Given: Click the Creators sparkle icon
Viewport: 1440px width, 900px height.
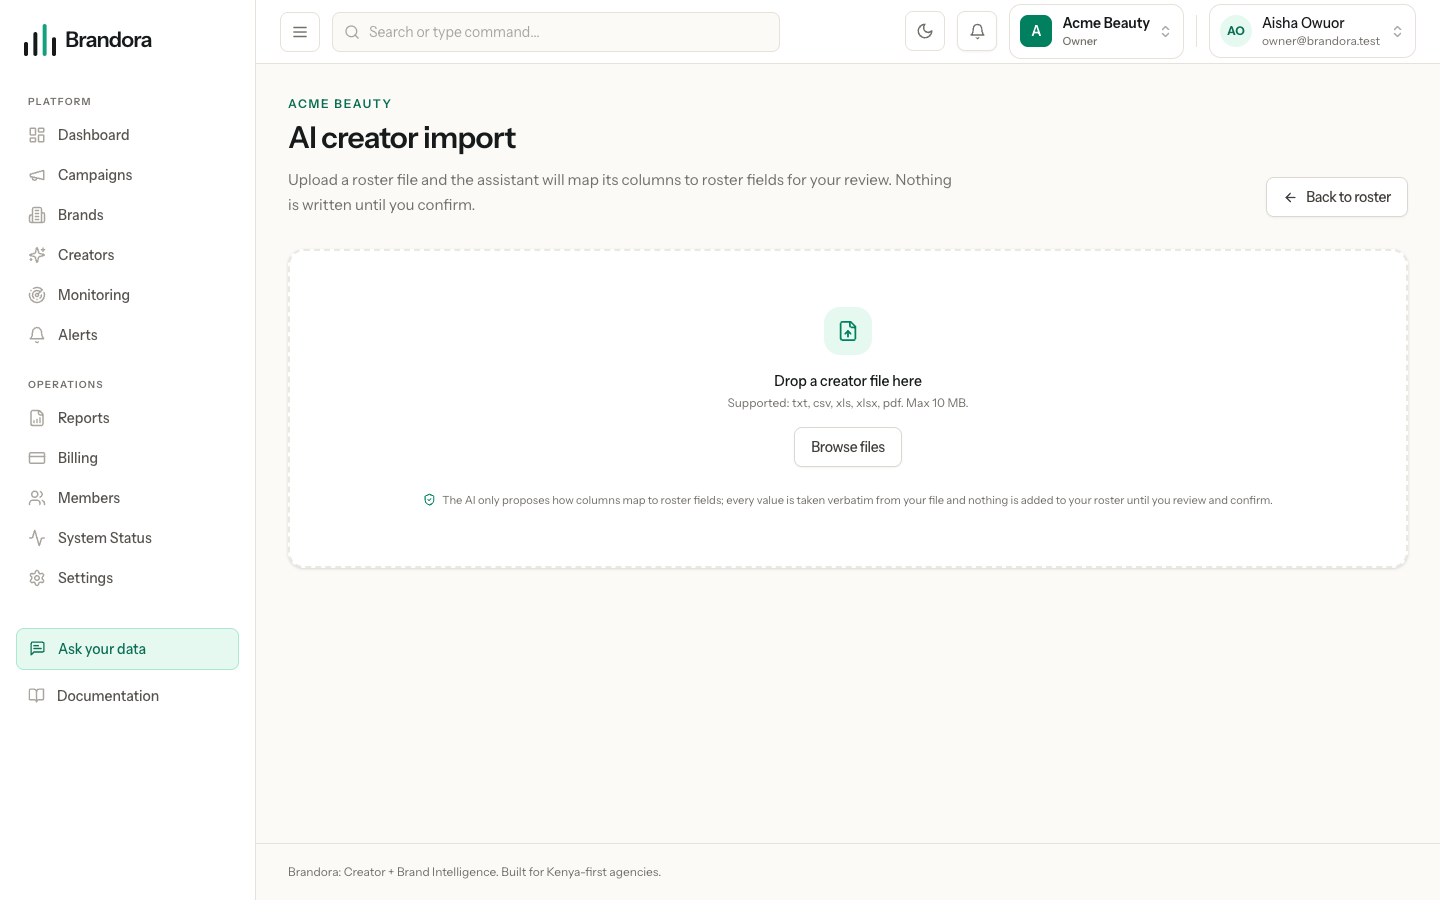Looking at the screenshot, I should tap(37, 255).
